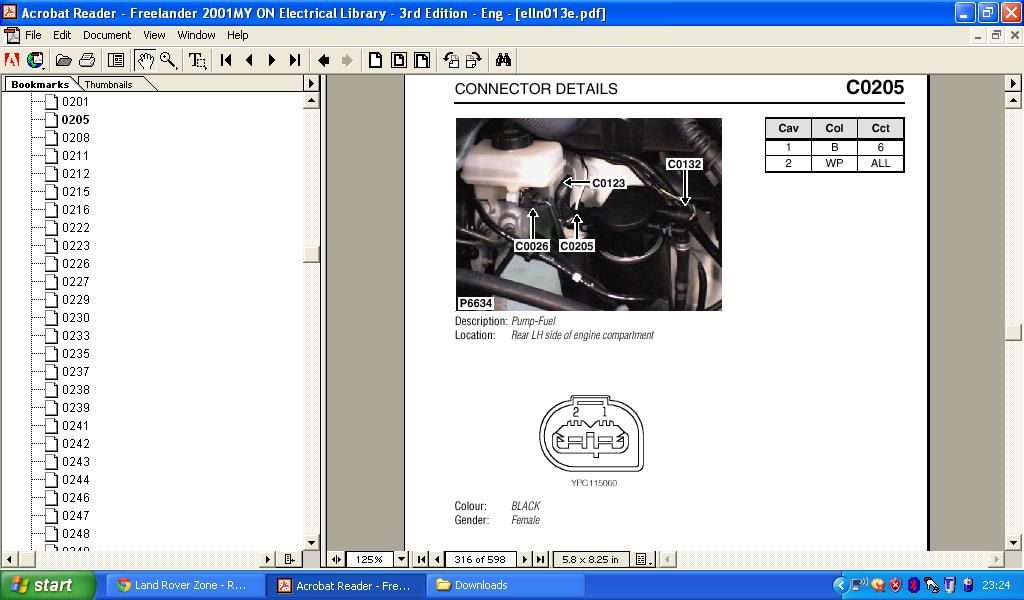This screenshot has height=600, width=1024.
Task: Click the Open file folder icon
Action: click(x=63, y=61)
